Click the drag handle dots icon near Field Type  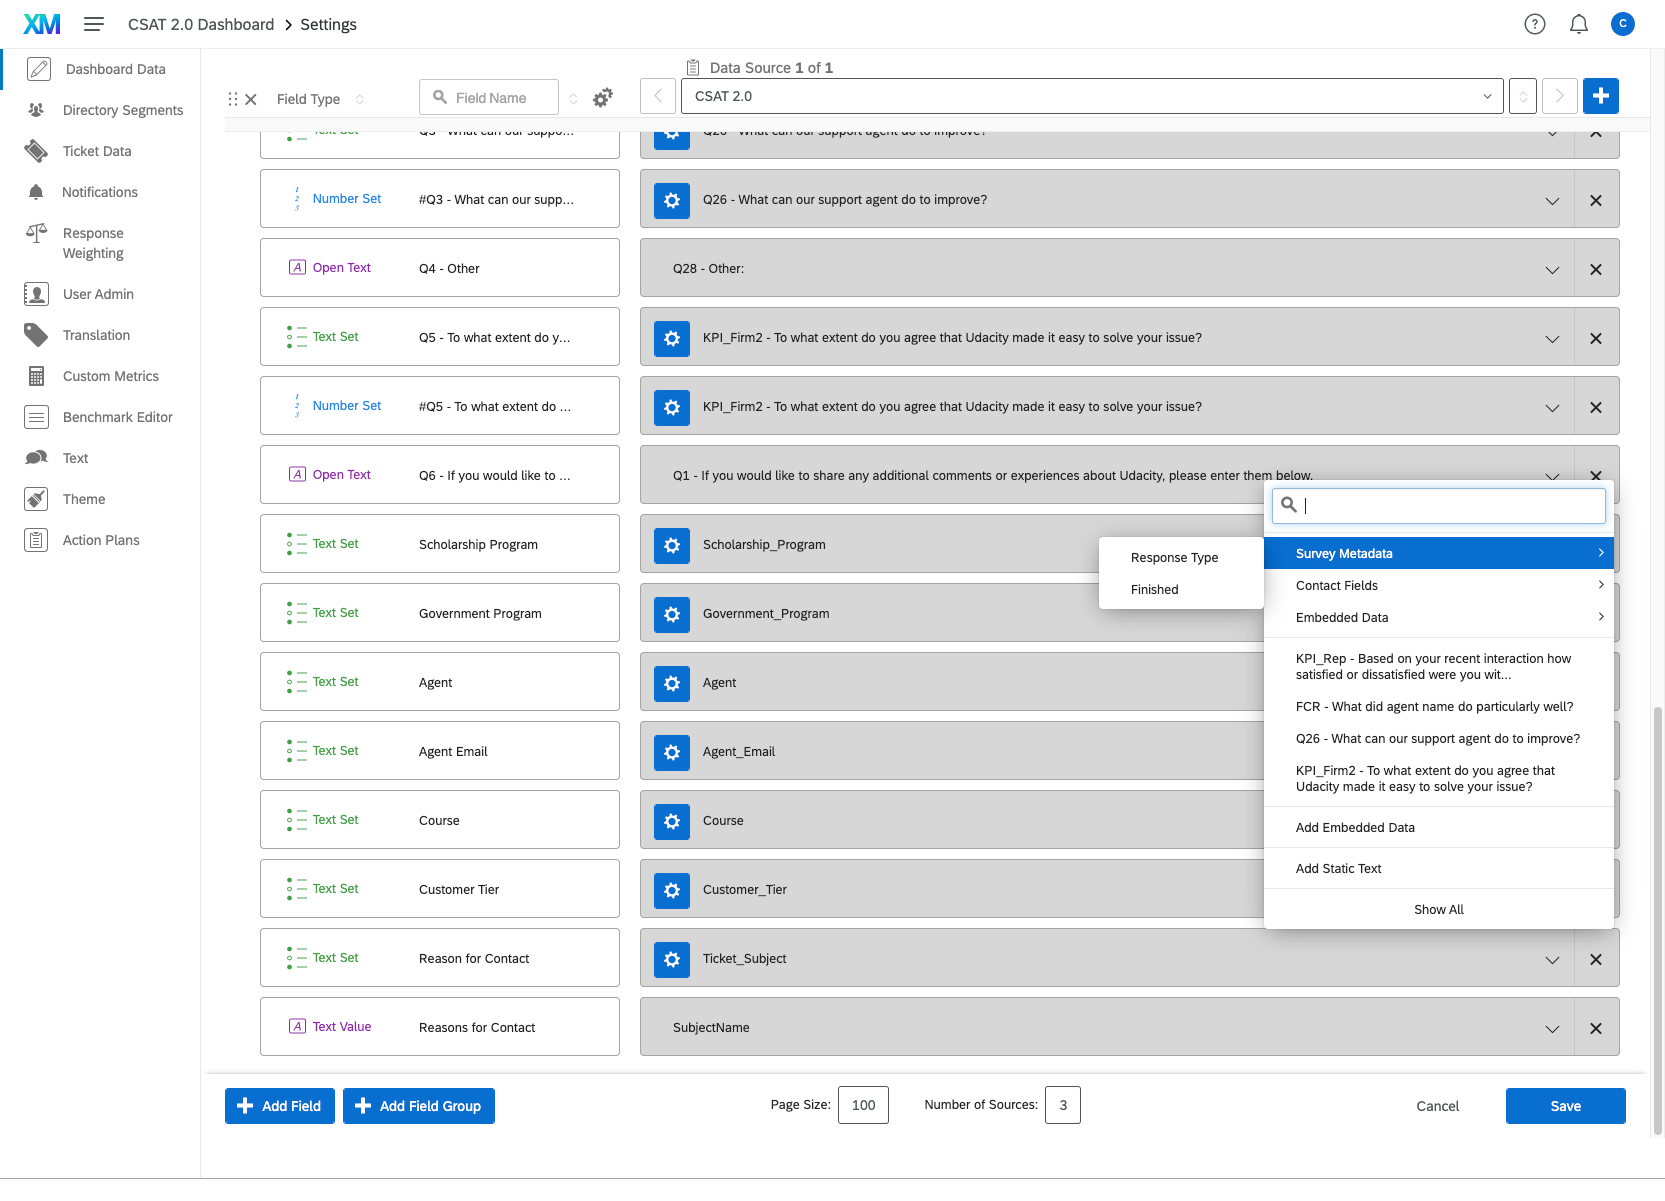point(233,99)
